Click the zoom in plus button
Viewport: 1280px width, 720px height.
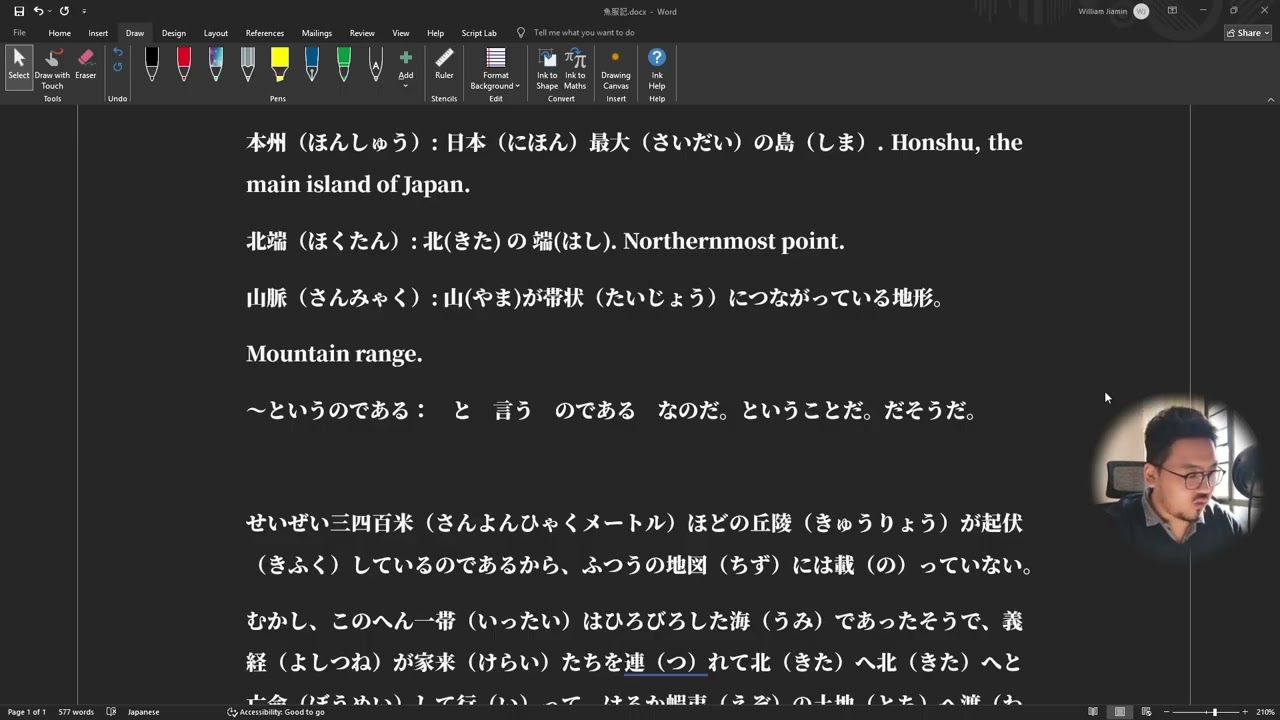1247,712
